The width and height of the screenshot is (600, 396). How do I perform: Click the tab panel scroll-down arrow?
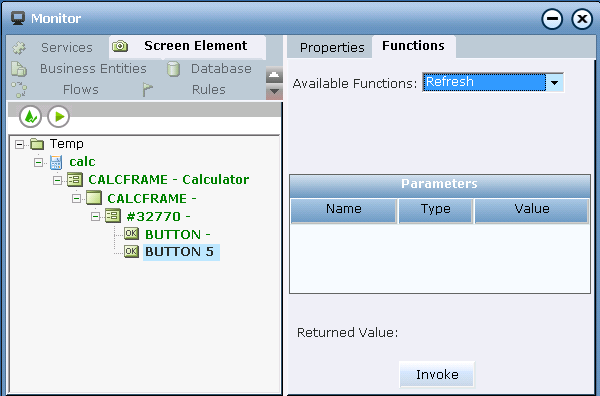click(274, 92)
